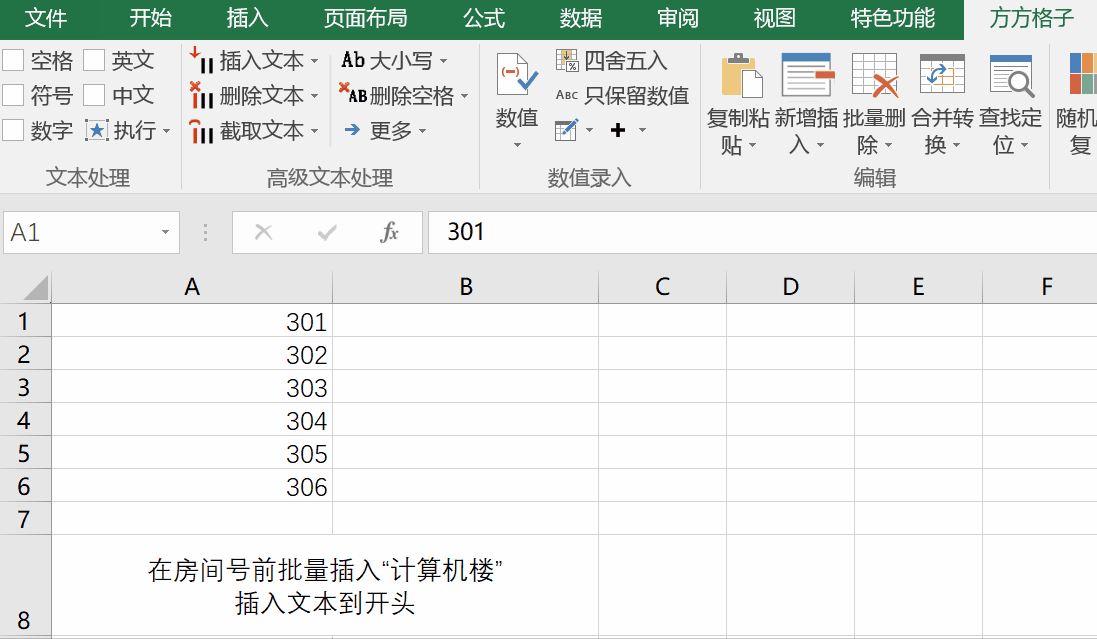Click the Find Locate (查找定位) magnifier icon

coord(1012,76)
